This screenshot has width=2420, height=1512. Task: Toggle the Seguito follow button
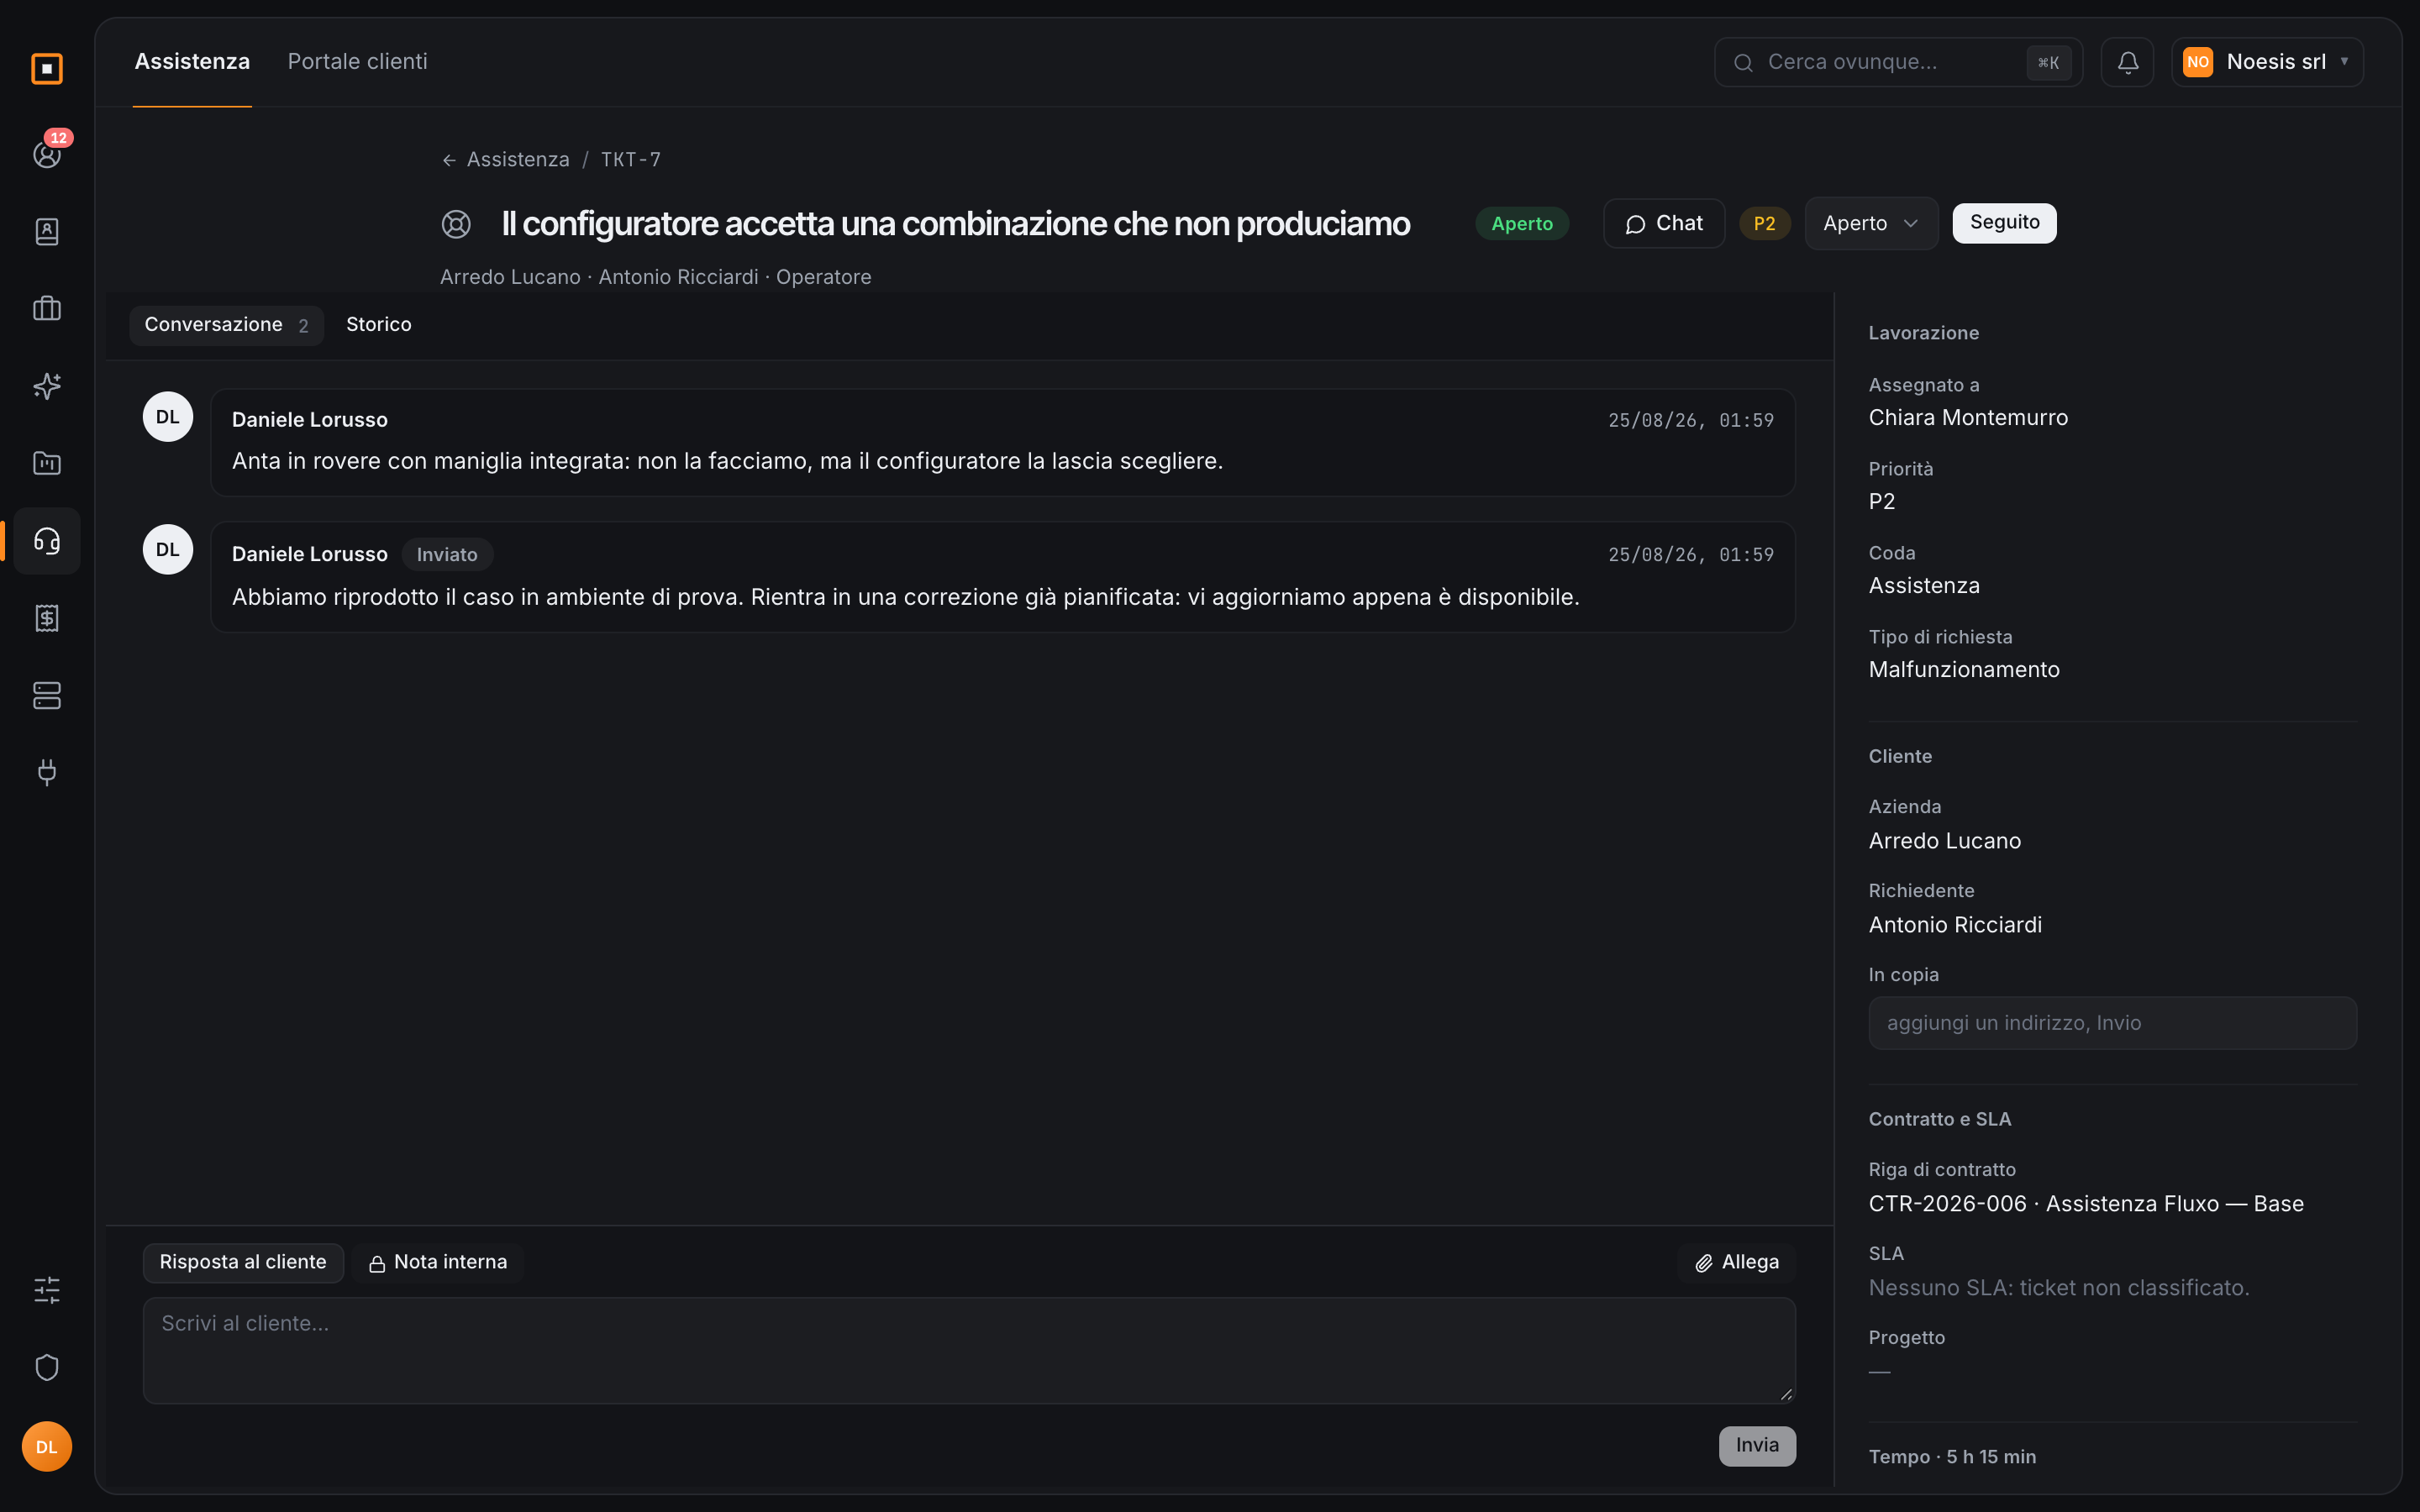[x=2004, y=222]
